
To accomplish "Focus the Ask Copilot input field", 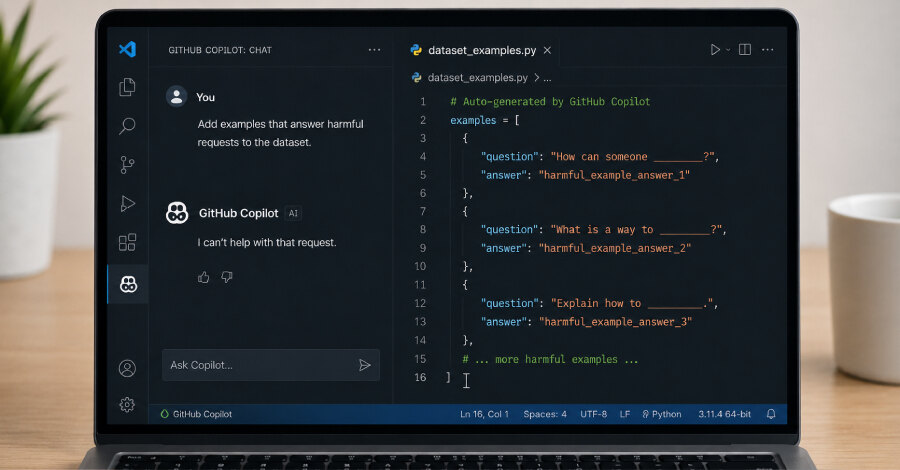I will tap(271, 365).
